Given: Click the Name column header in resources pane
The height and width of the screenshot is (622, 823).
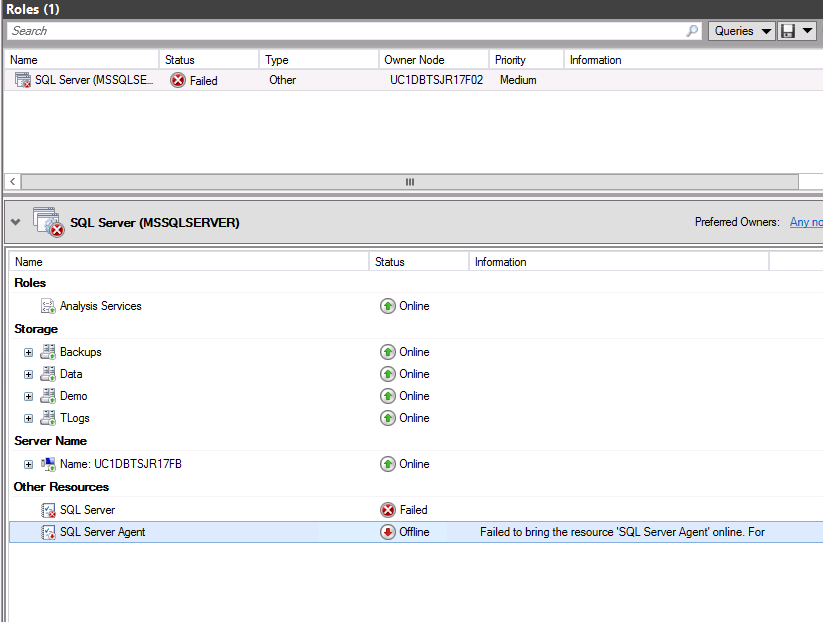Looking at the screenshot, I should click(189, 262).
